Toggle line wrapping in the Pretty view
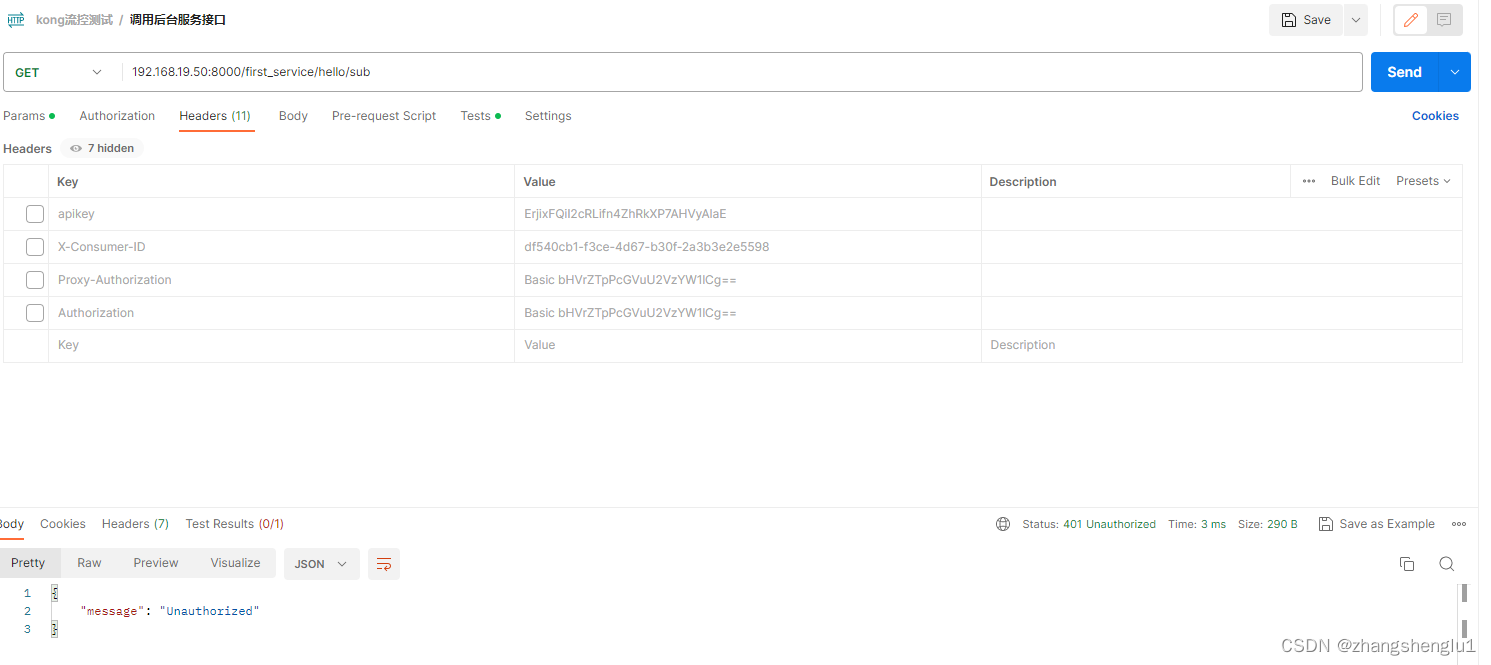The image size is (1491, 665). [384, 563]
